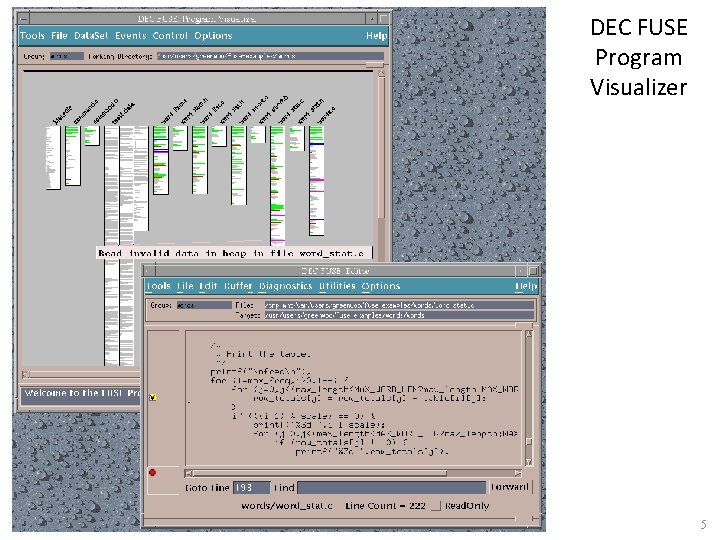Viewport: 720px width, 540px height.
Task: Click the Goto Line field showing 193
Action: [251, 487]
